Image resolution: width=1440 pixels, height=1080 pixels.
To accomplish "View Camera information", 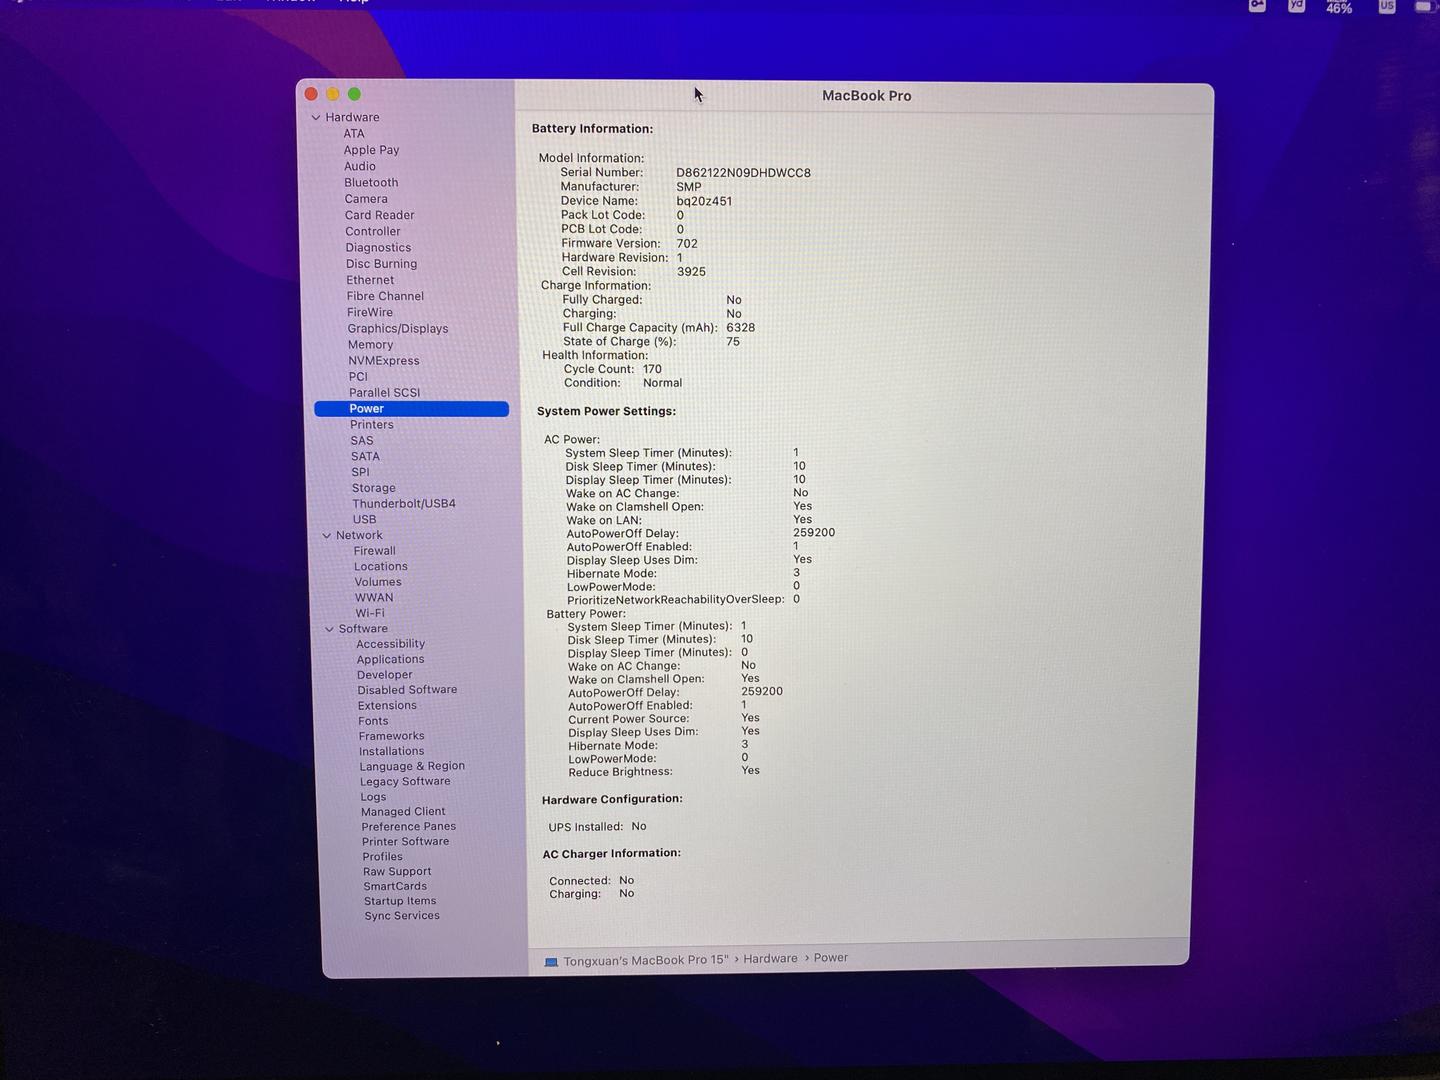I will [x=366, y=199].
